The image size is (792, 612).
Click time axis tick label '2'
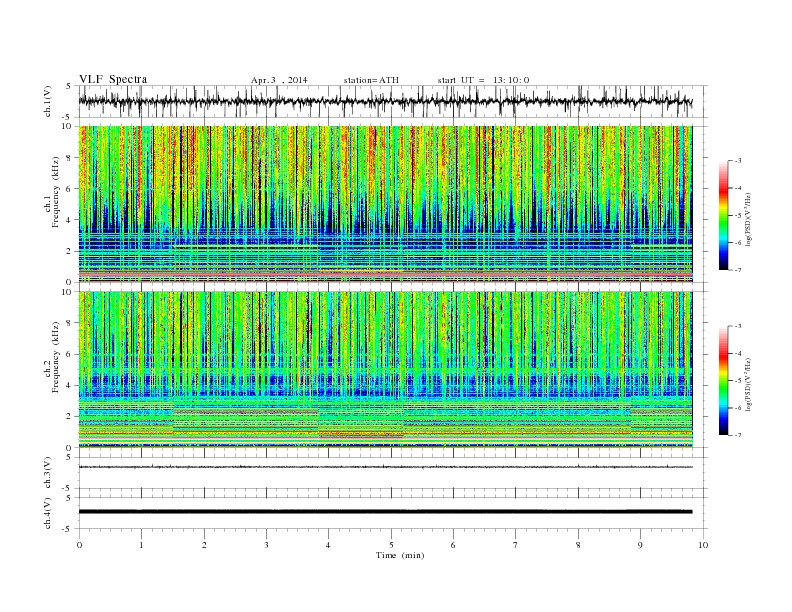(204, 545)
